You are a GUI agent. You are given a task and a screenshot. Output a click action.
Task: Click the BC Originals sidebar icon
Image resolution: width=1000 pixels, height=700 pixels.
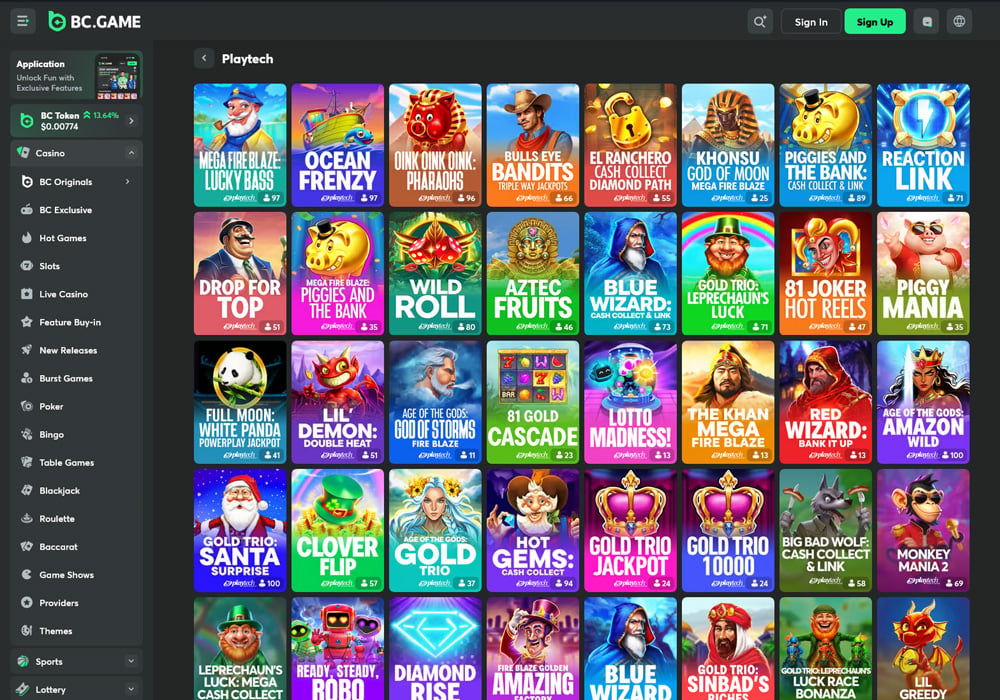pos(27,182)
